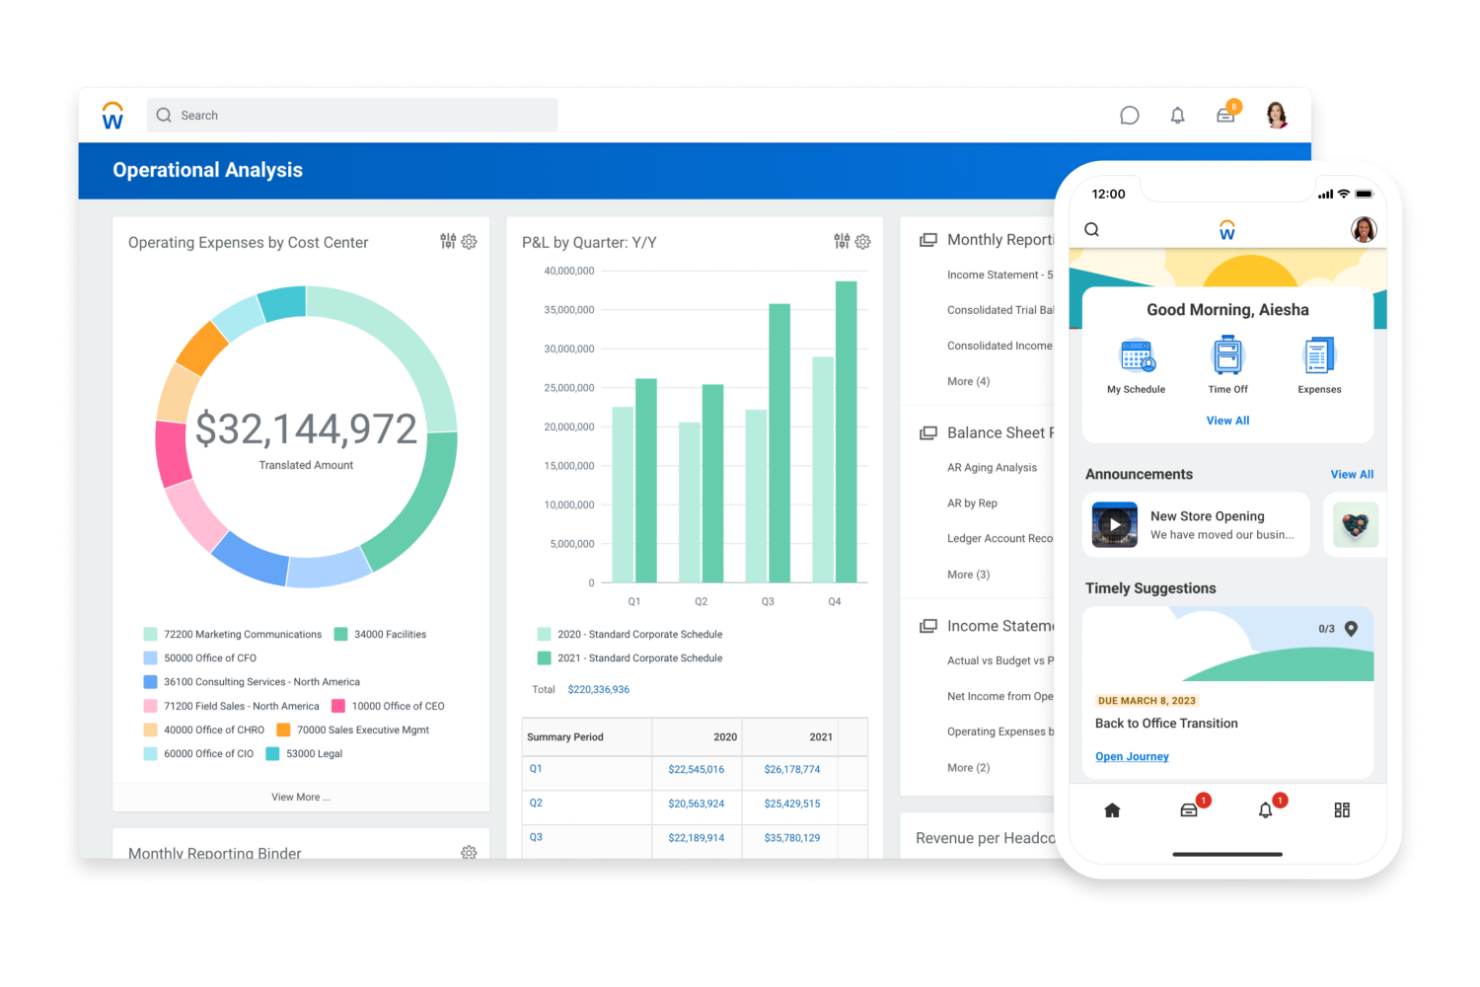Click the $35,780,129 cell value
This screenshot has height=987, width=1480.
(792, 838)
